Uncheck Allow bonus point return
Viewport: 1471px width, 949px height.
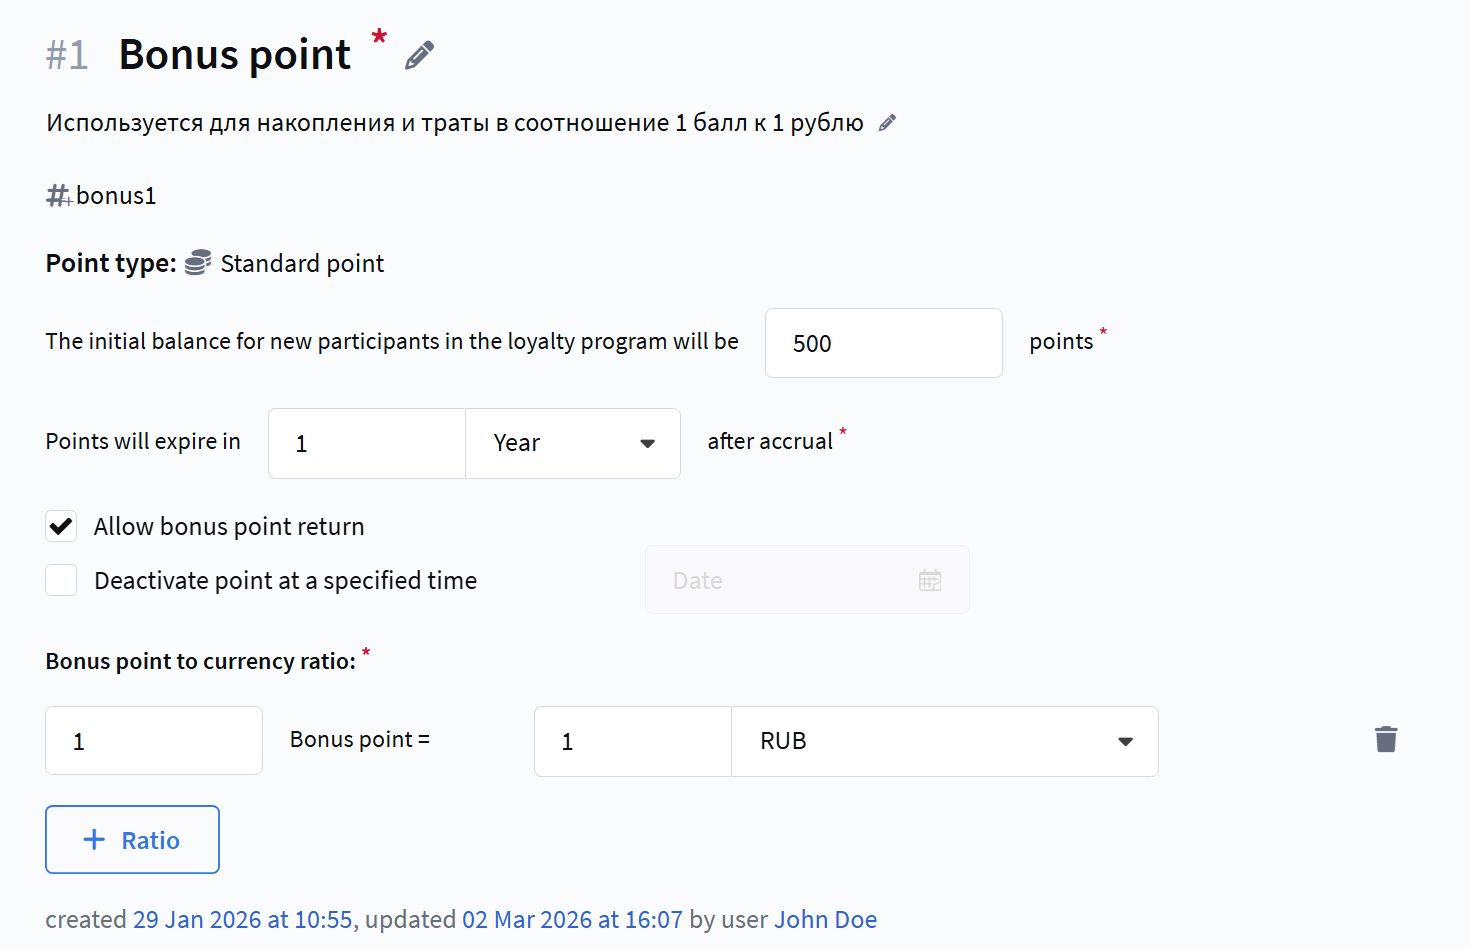tap(61, 526)
